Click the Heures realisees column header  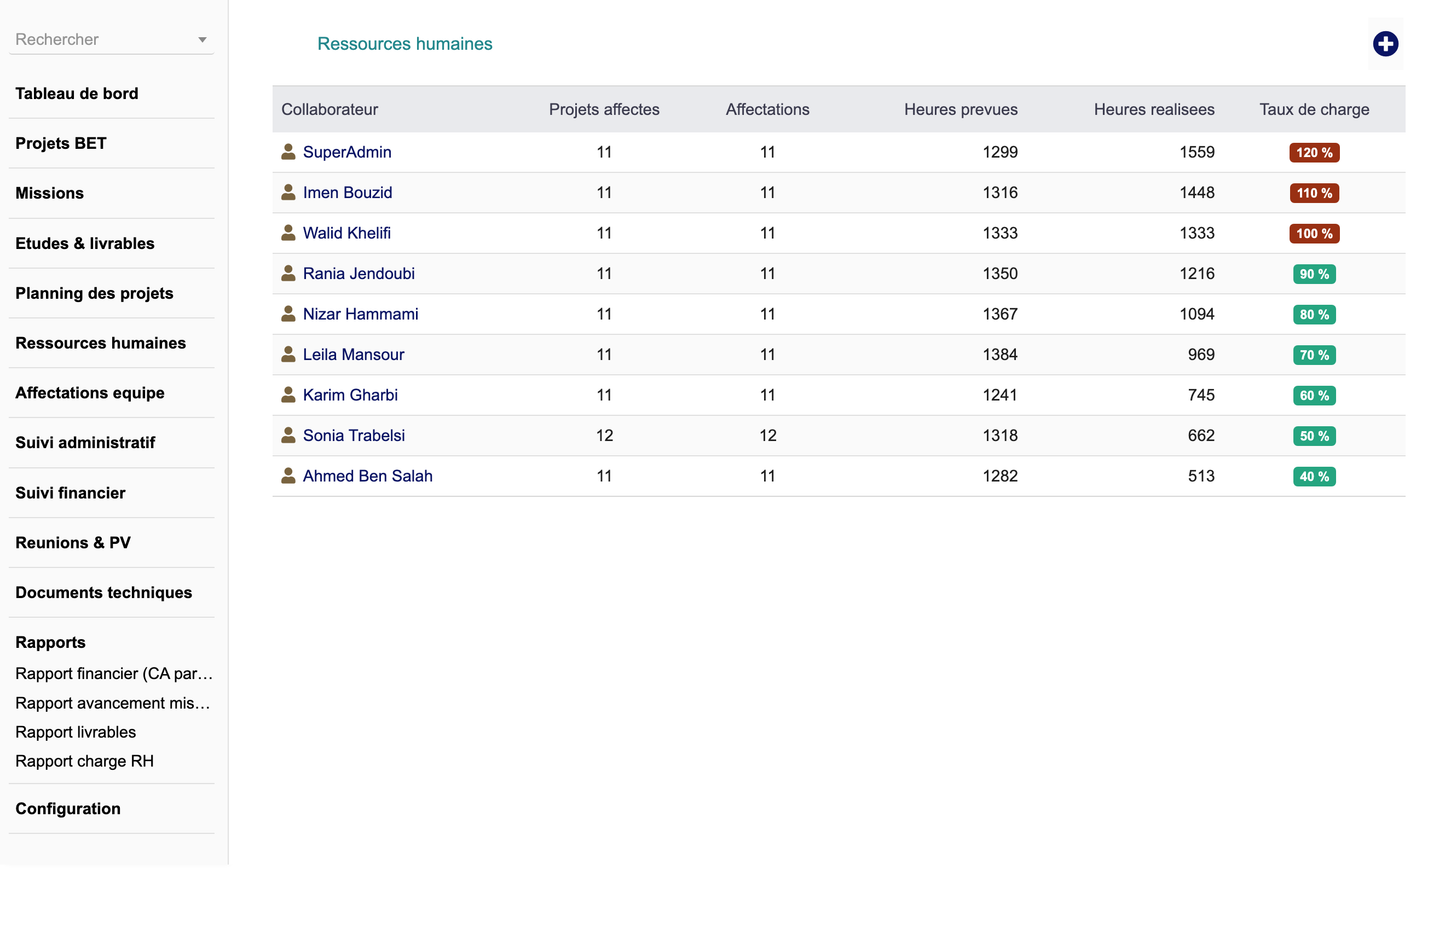point(1154,109)
